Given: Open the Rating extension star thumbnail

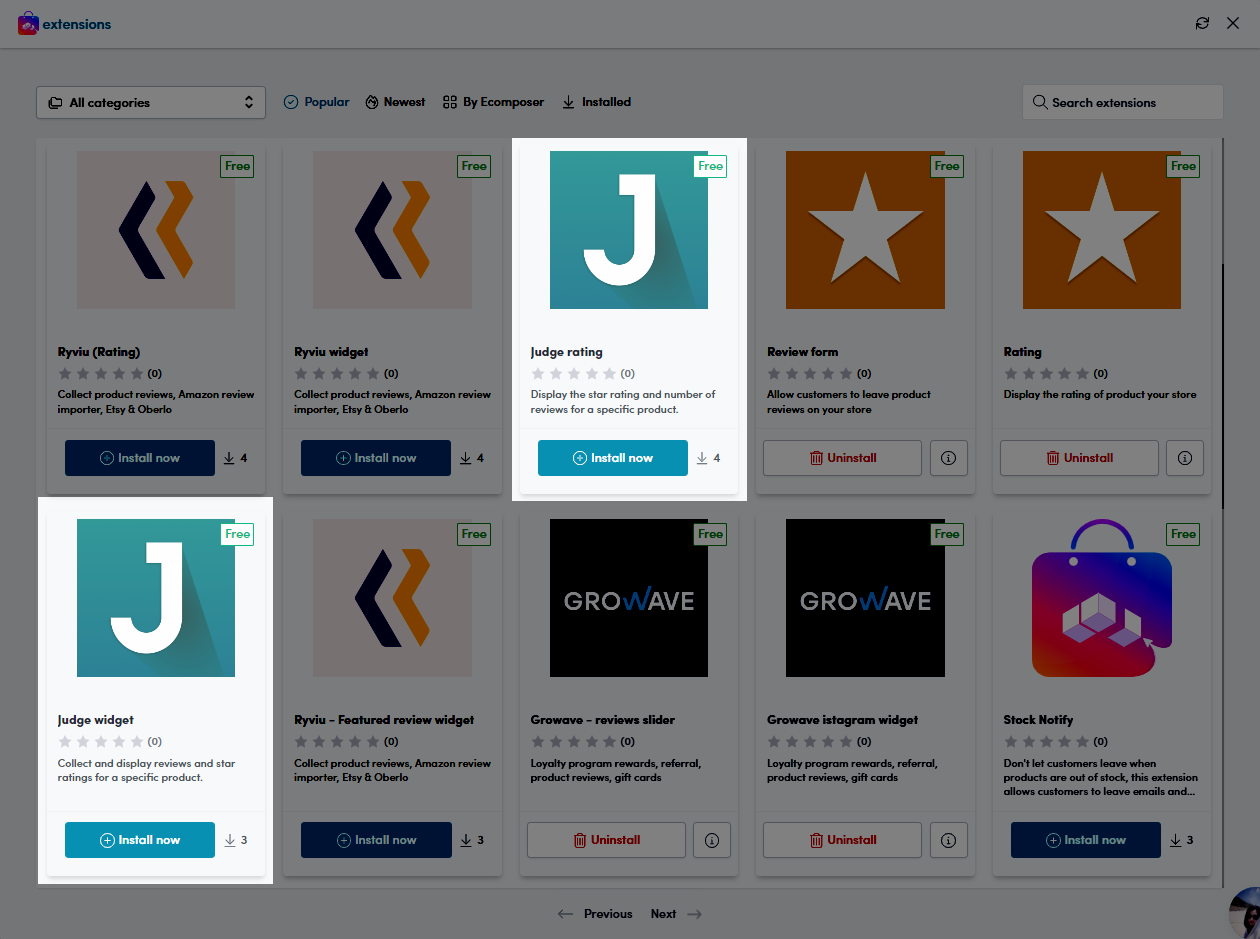Looking at the screenshot, I should click(1102, 230).
